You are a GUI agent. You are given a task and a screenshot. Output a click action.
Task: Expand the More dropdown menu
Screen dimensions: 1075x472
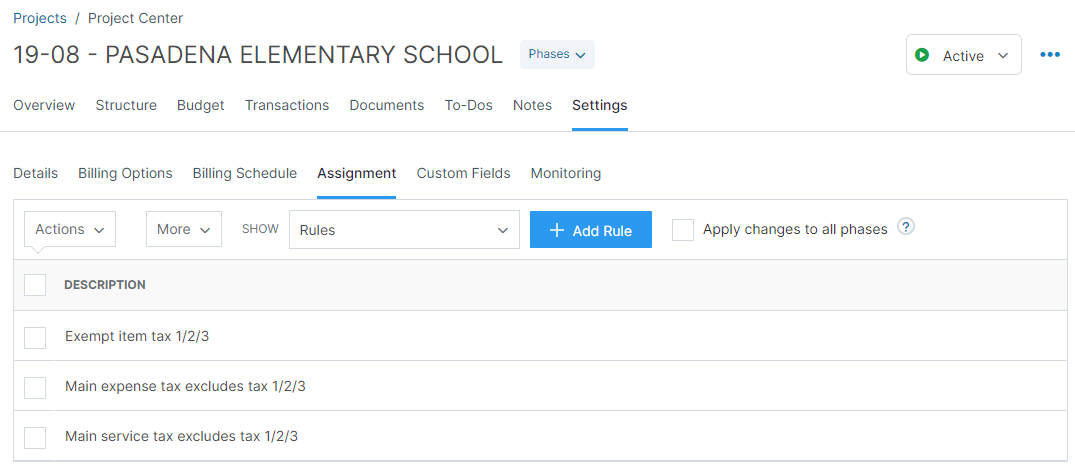184,229
